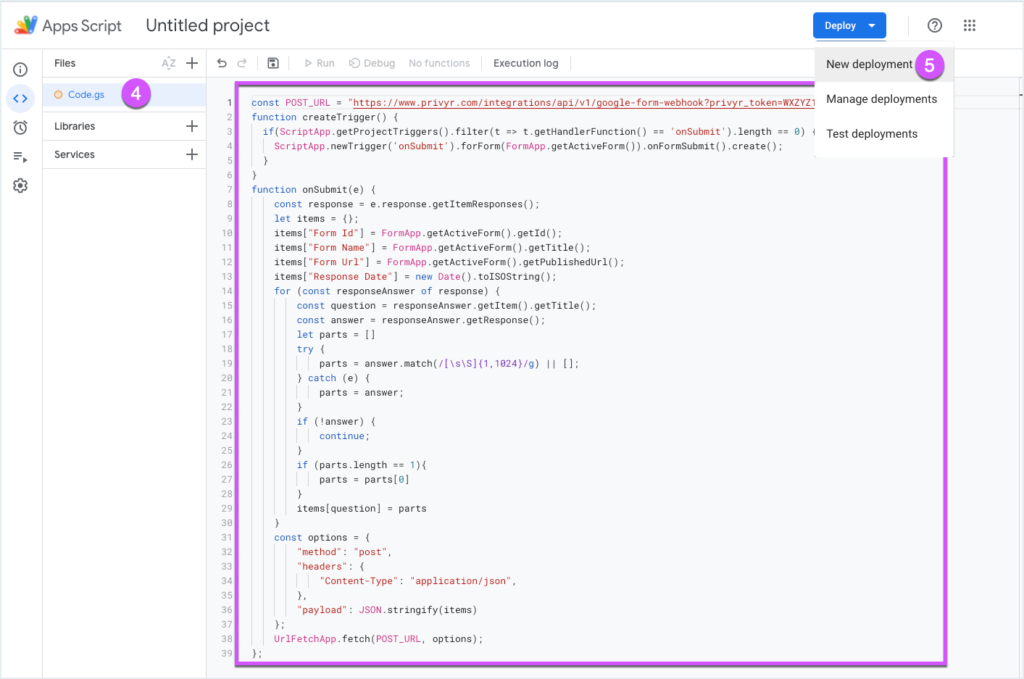The width and height of the screenshot is (1024, 679).
Task: Click the Apps Script logo
Action: click(x=26, y=25)
